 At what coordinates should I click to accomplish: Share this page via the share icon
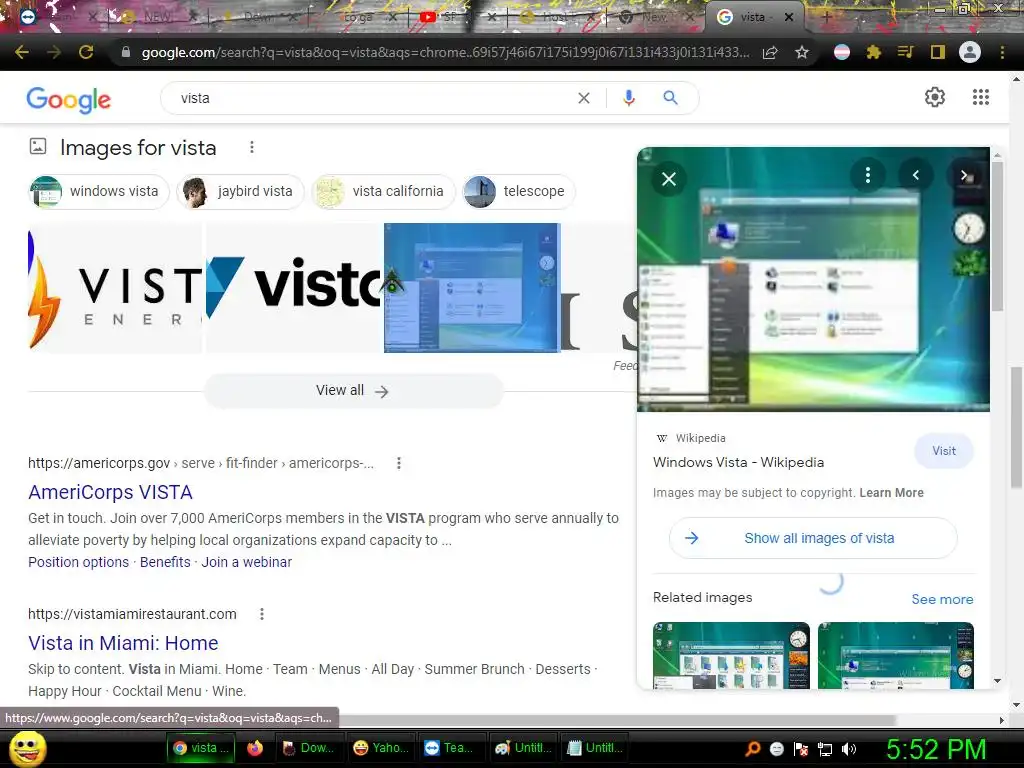(770, 52)
